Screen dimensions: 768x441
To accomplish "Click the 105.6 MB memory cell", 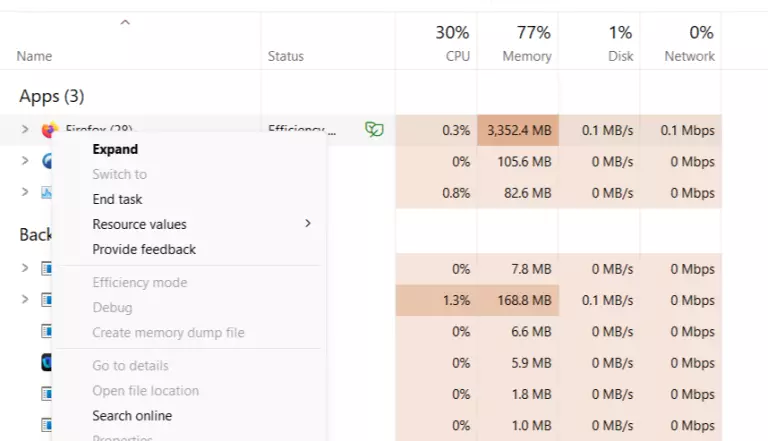I will coord(518,162).
